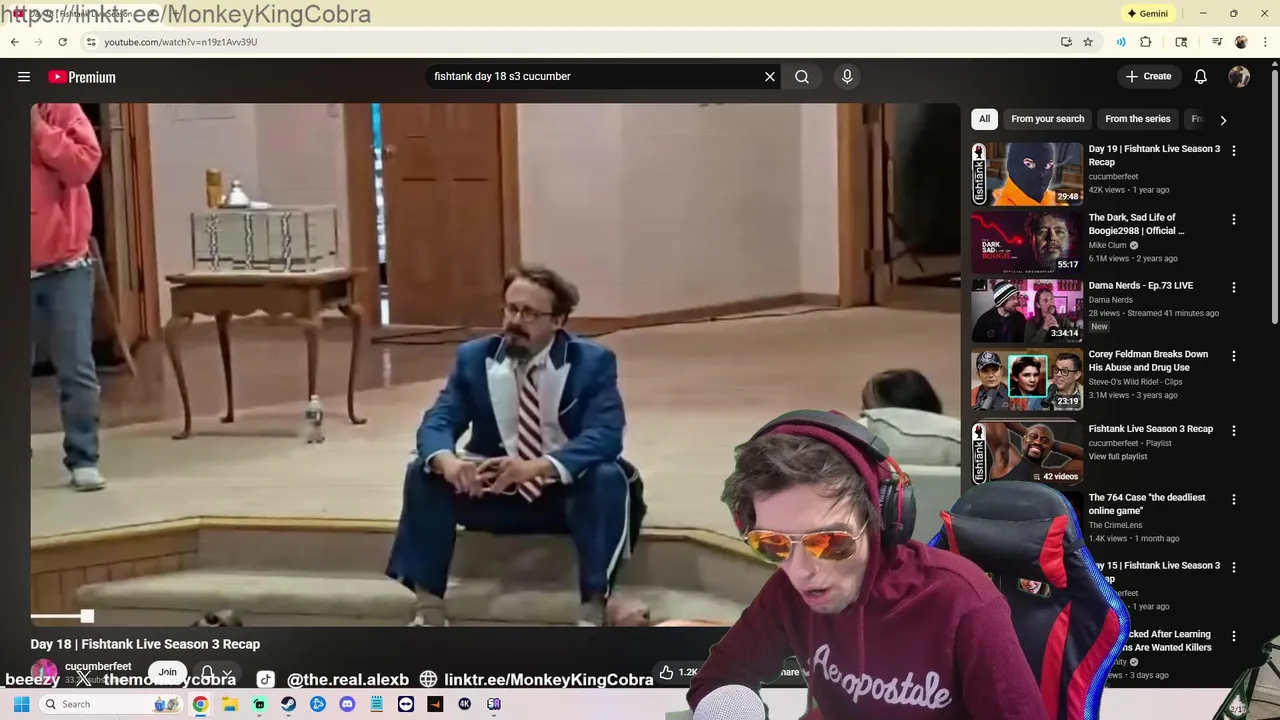Open Steam from the taskbar
This screenshot has height=720, width=1280.
coord(288,704)
